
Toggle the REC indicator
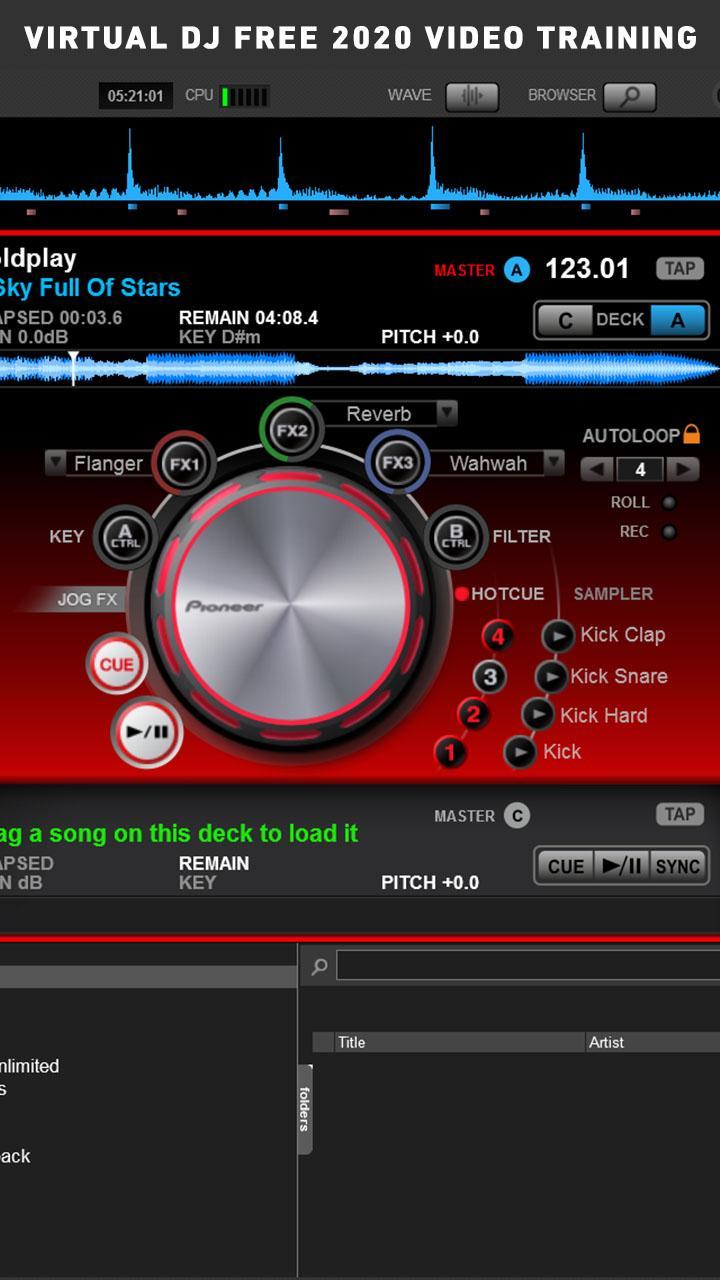(x=669, y=532)
